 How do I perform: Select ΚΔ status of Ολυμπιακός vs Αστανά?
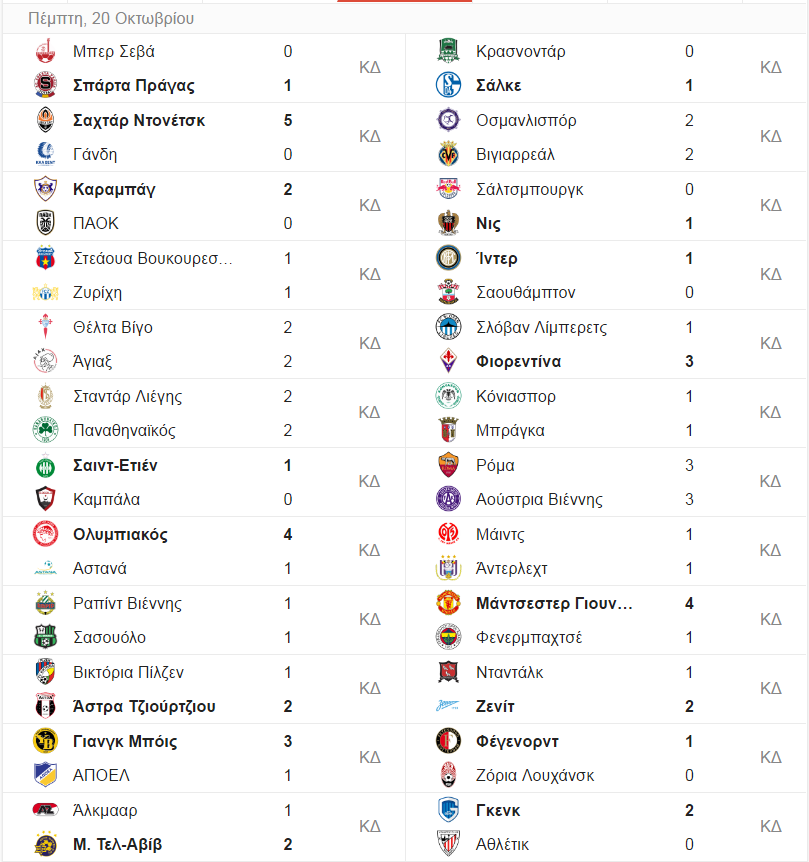369,550
